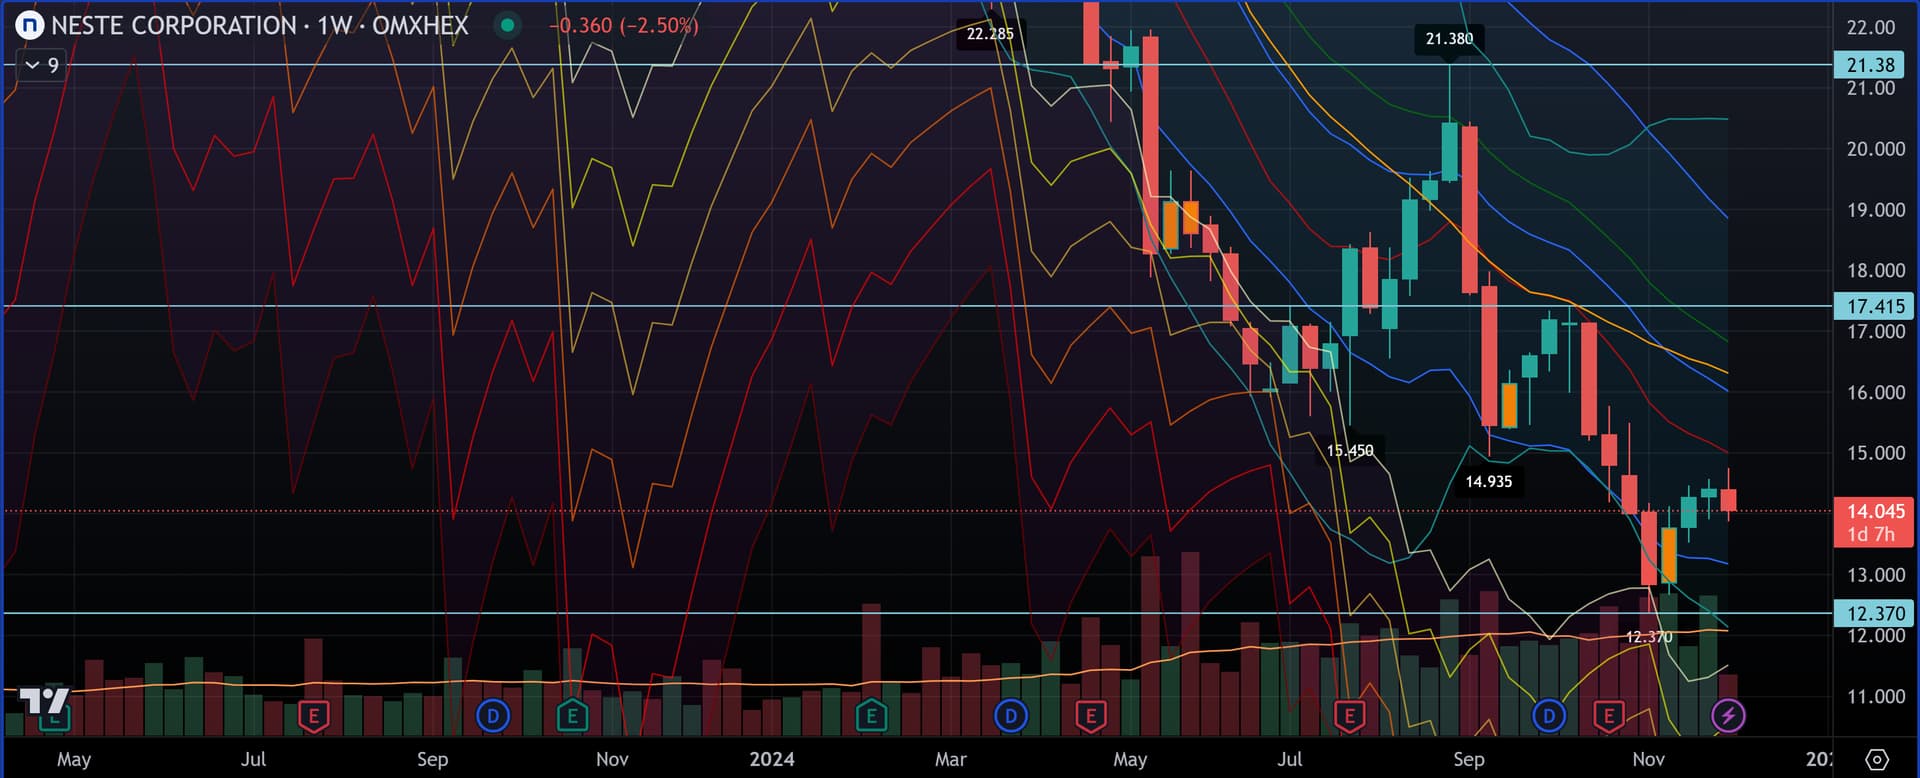The height and width of the screenshot is (778, 1920).
Task: Open the red E earnings marker before May 2024
Action: click(x=1090, y=716)
